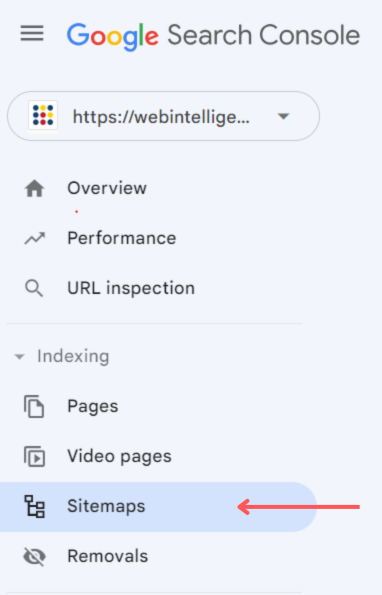Click the Video pages play icon
This screenshot has width=382, height=595.
point(34,456)
